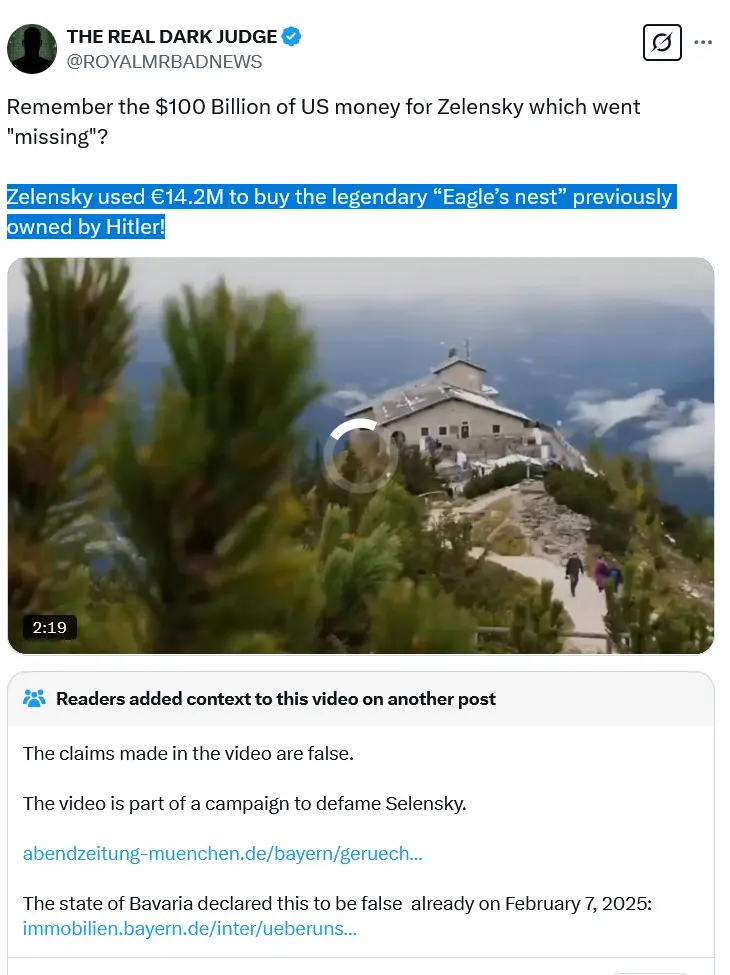Click the hikers on the video path

tap(593, 573)
